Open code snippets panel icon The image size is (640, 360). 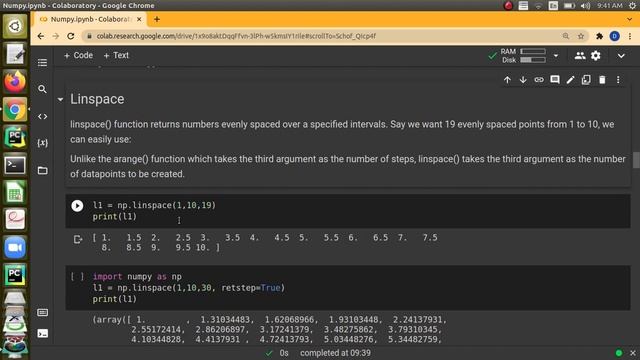click(x=42, y=116)
